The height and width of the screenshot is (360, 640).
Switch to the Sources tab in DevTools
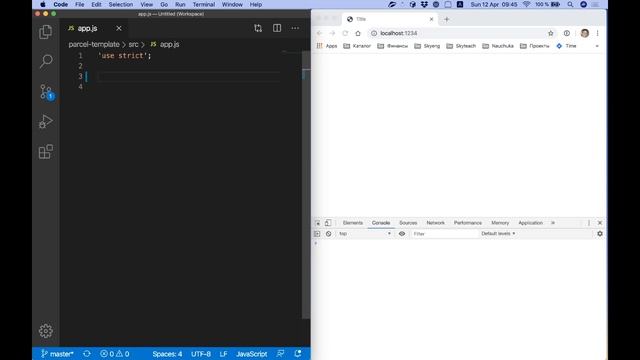pos(408,223)
